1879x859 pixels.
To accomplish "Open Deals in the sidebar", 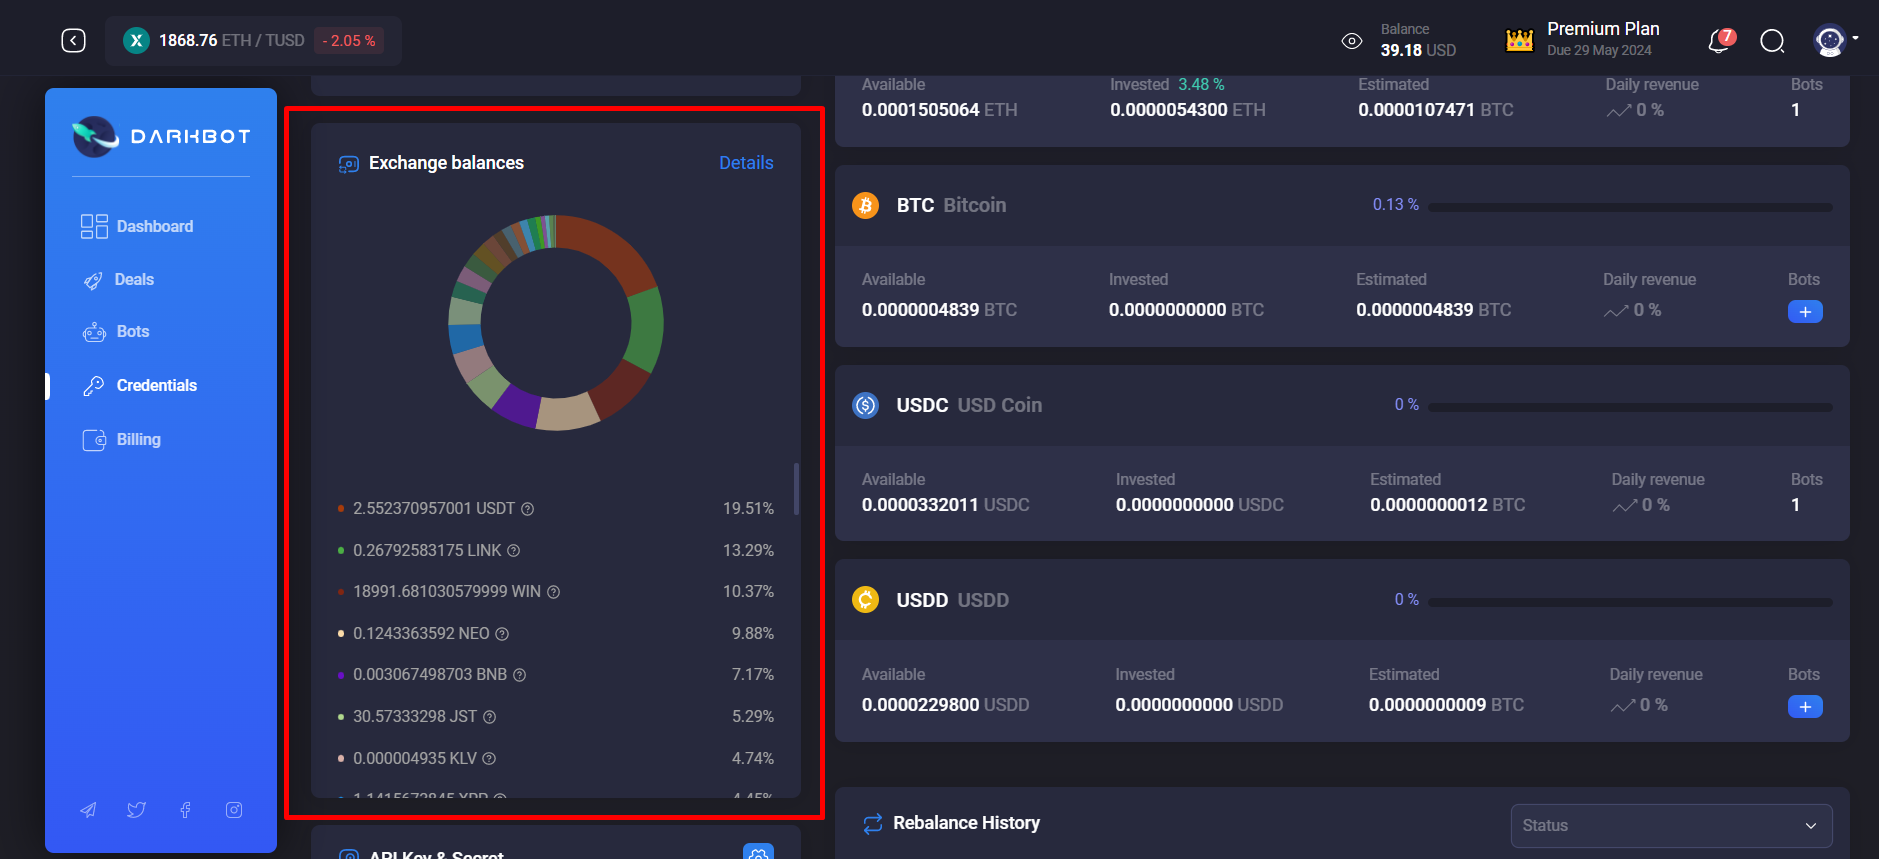I will point(118,280).
